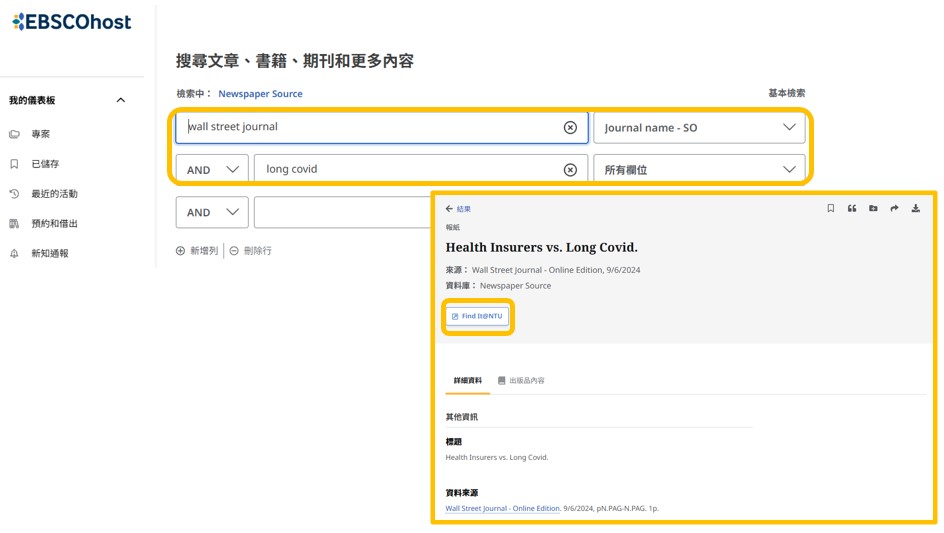This screenshot has height=533, width=944.
Task: Click the download icon on article
Action: tap(916, 209)
